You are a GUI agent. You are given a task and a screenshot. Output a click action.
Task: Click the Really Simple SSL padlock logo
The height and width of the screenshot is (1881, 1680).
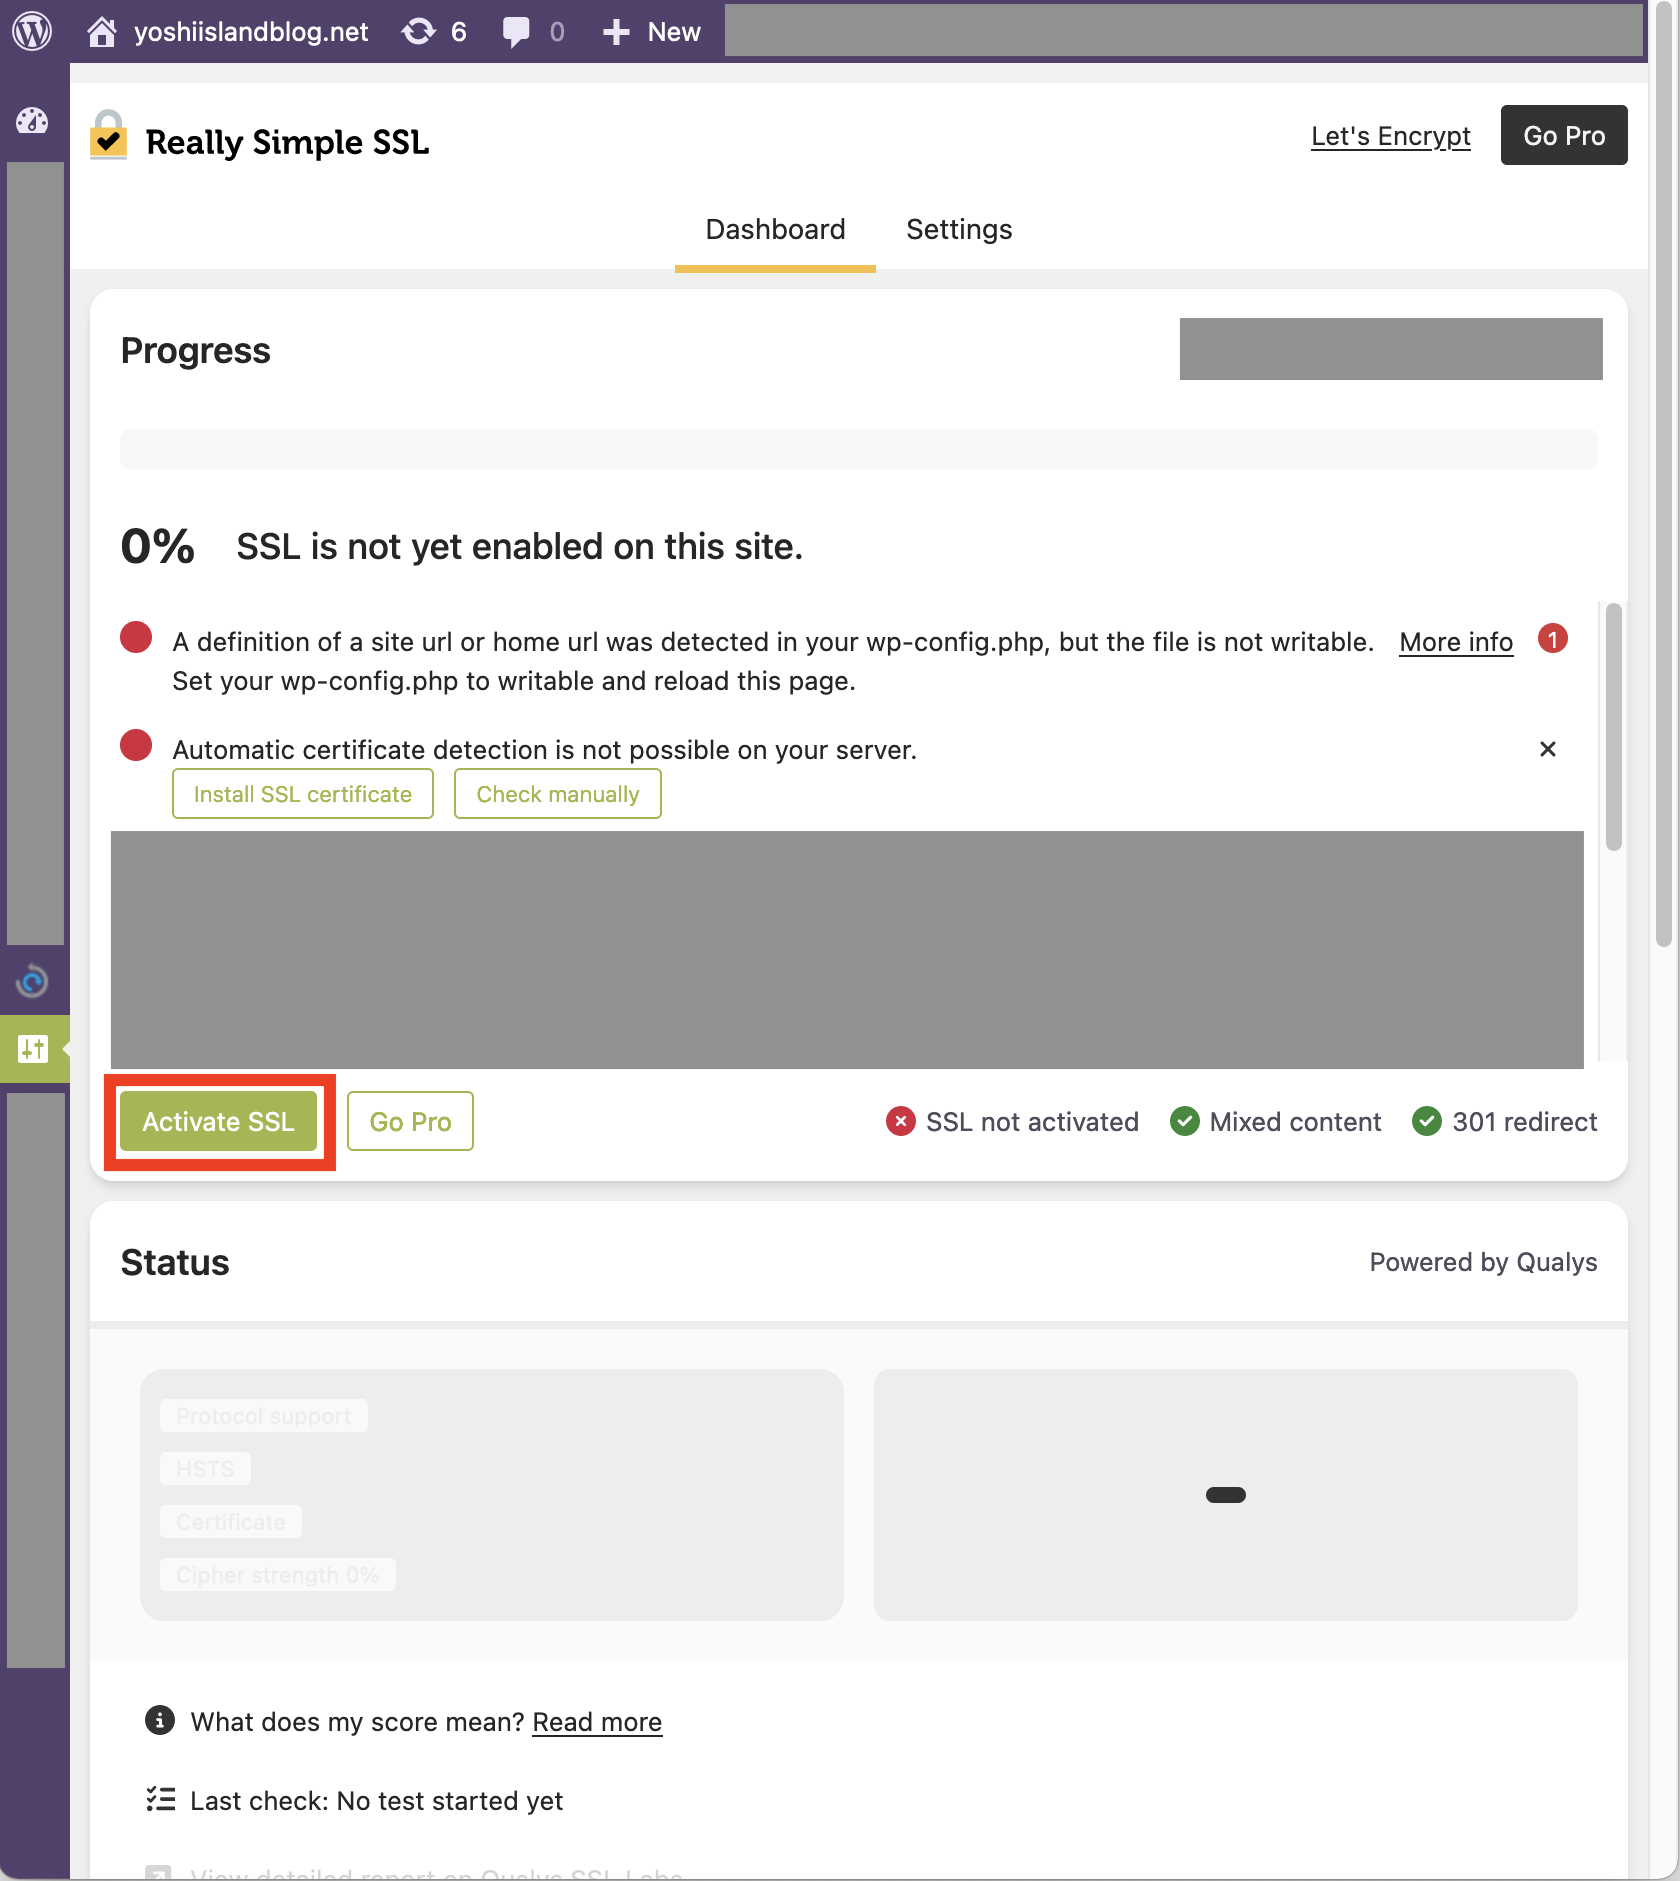[x=108, y=135]
